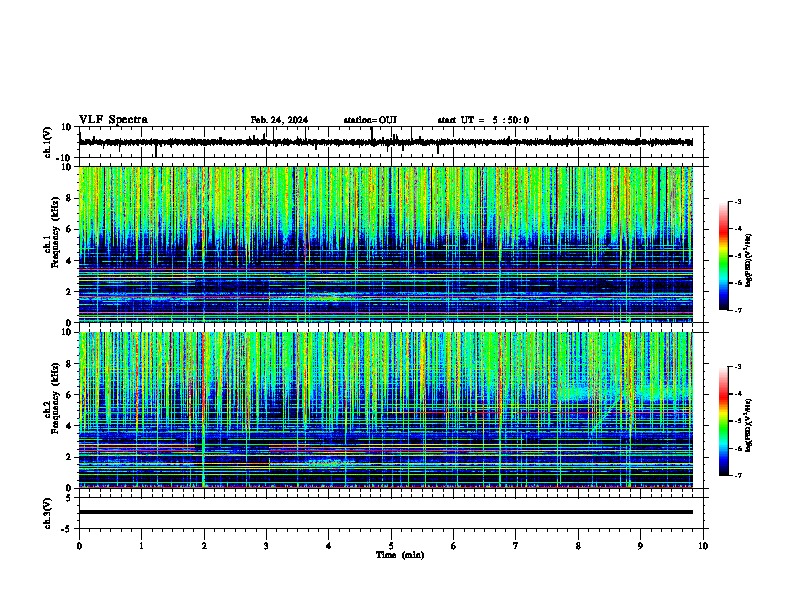Click the ch.3 flat black voltage trace
The height and width of the screenshot is (612, 792).
click(386, 512)
